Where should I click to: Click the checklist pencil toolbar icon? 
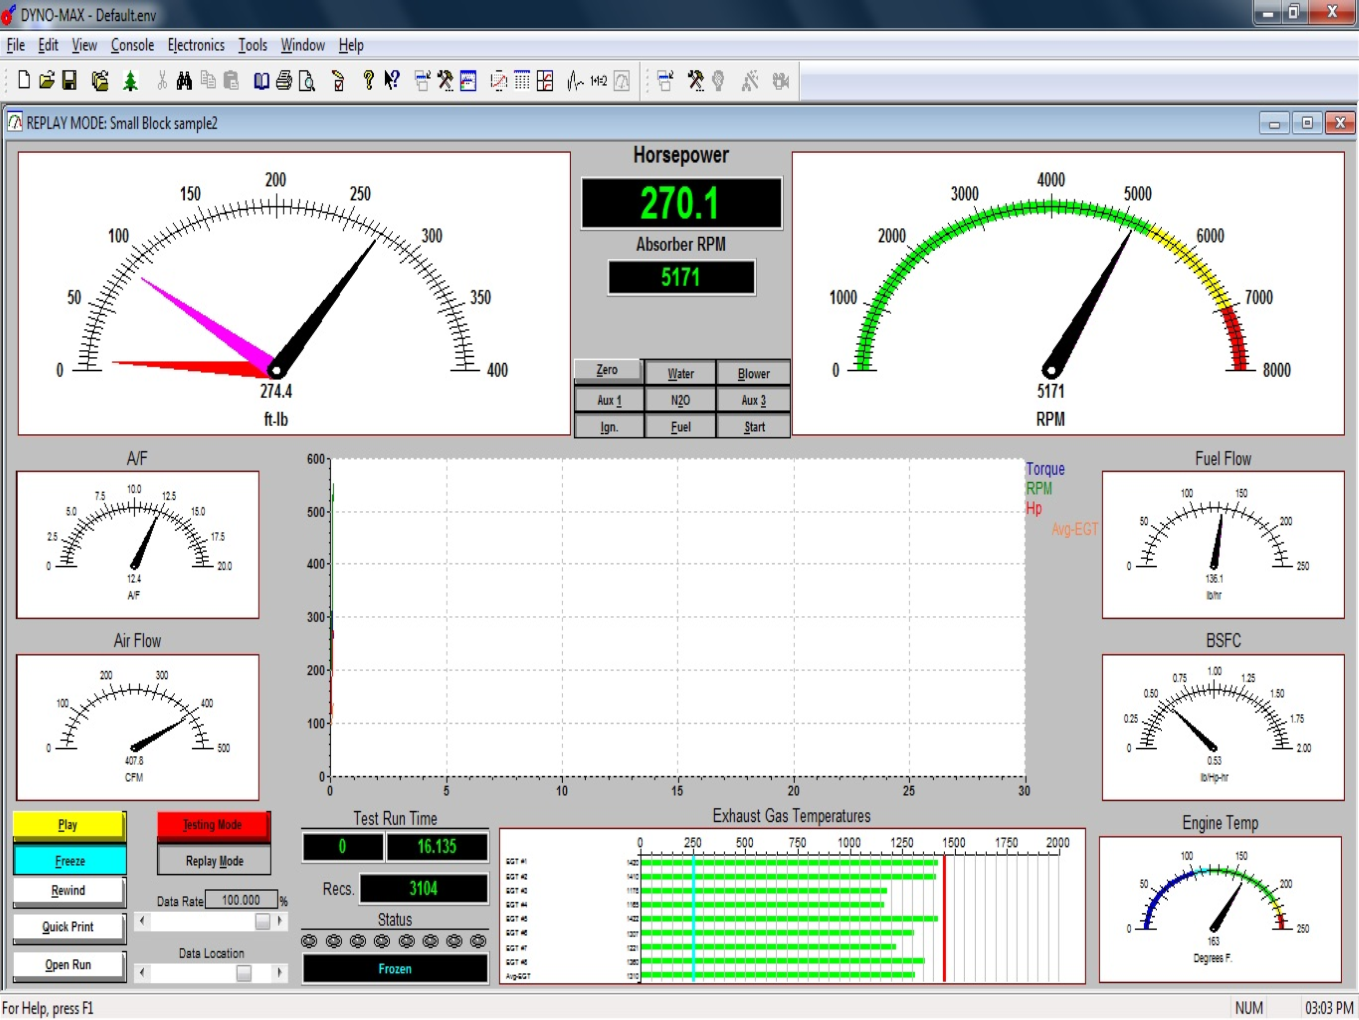[x=337, y=81]
